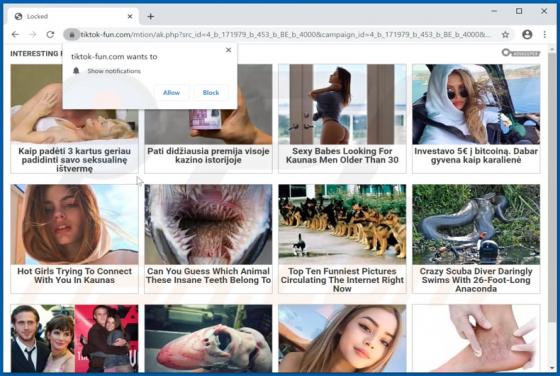
Task: Click the logo at top right of page
Action: 521,53
